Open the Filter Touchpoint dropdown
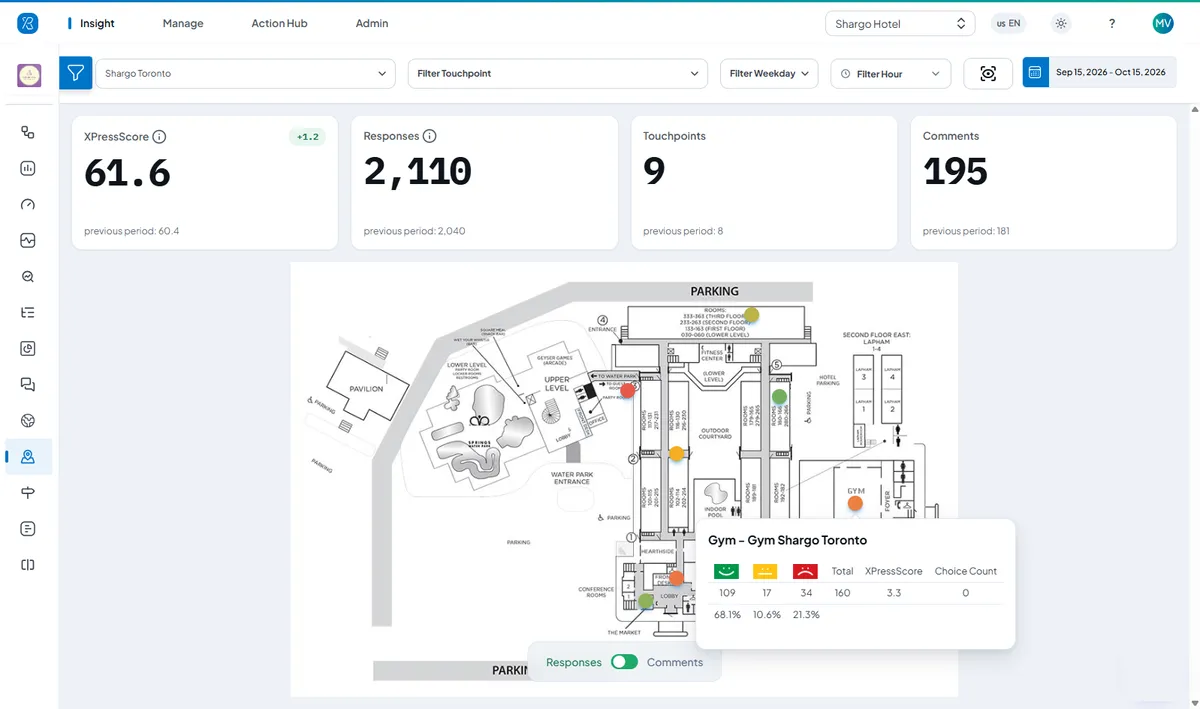The width and height of the screenshot is (1200, 709). 558,73
